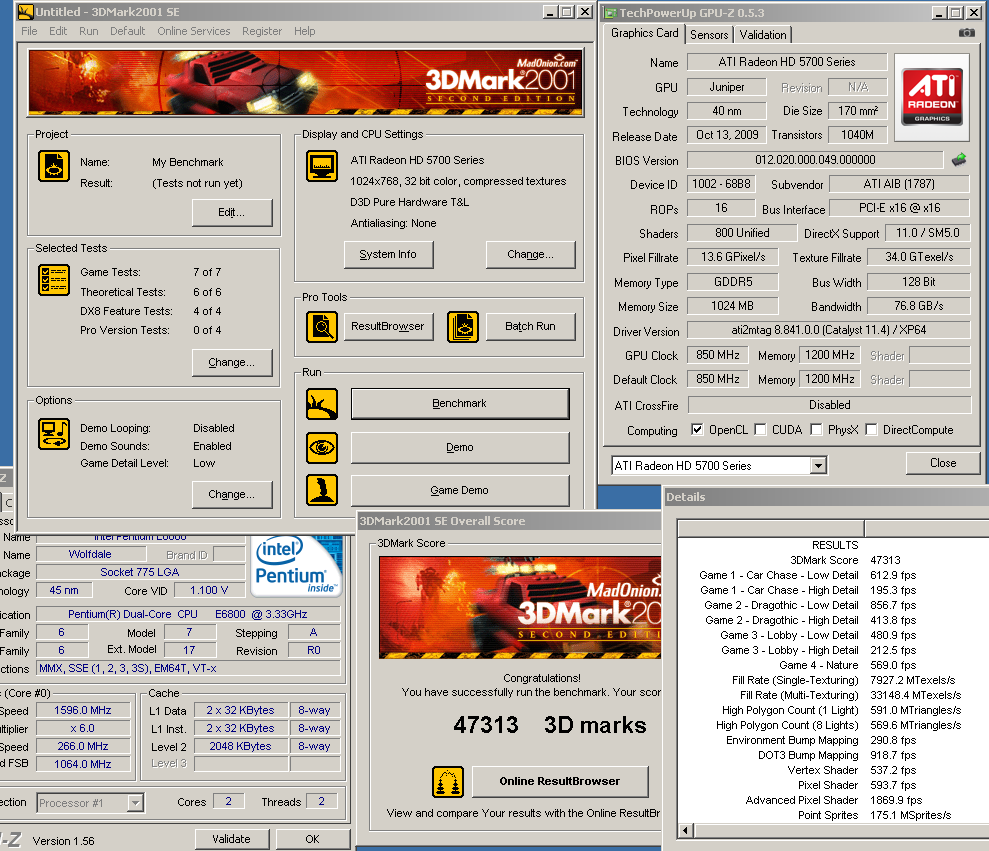Click the ATI CrossFire Disabled field
The height and width of the screenshot is (851, 989).
829,405
